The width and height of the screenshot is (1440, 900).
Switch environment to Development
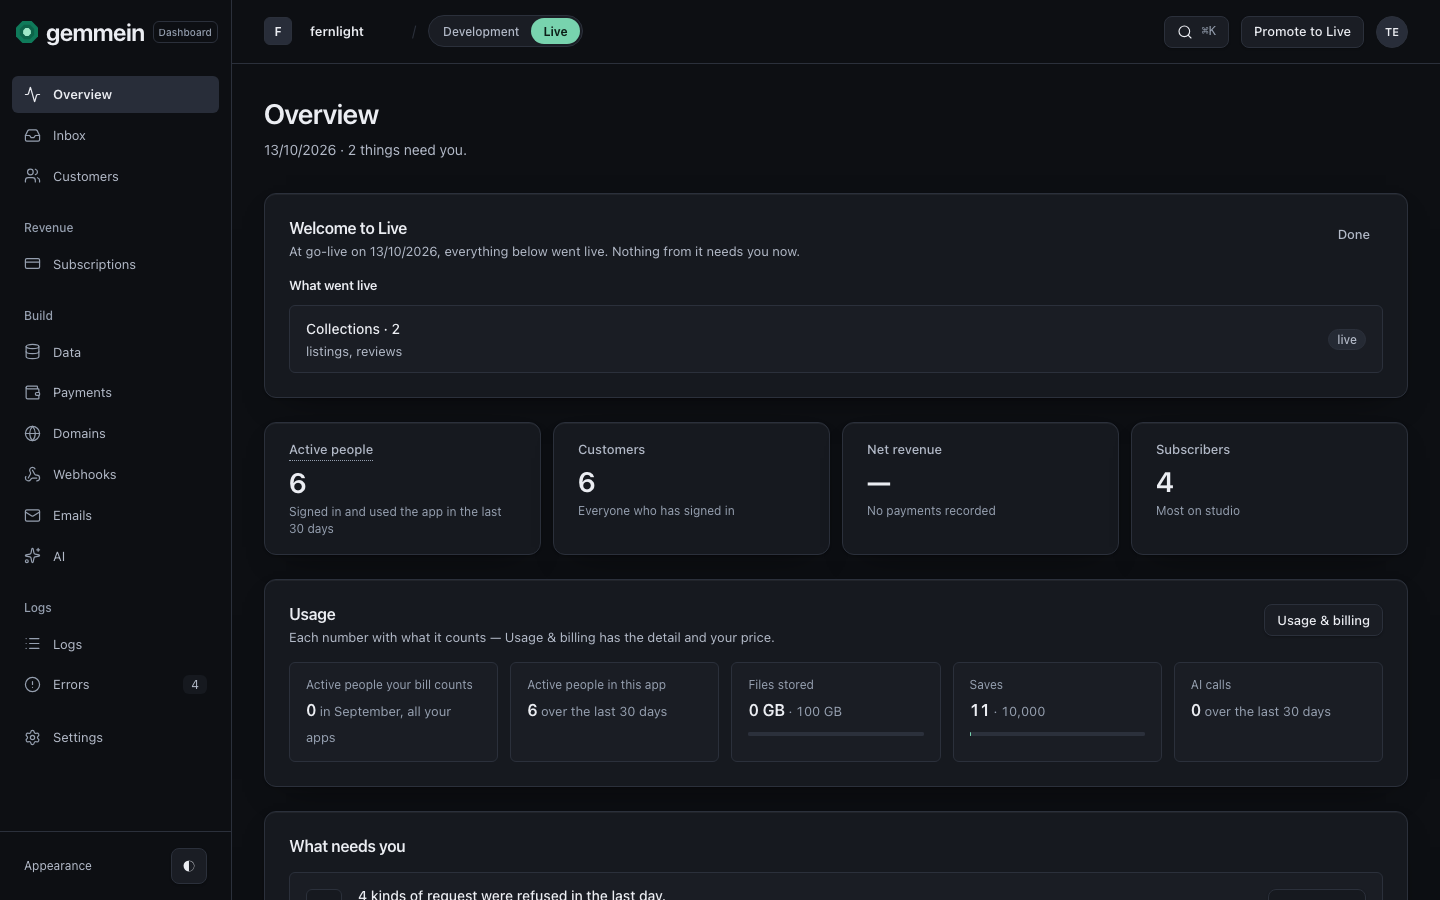coord(481,32)
